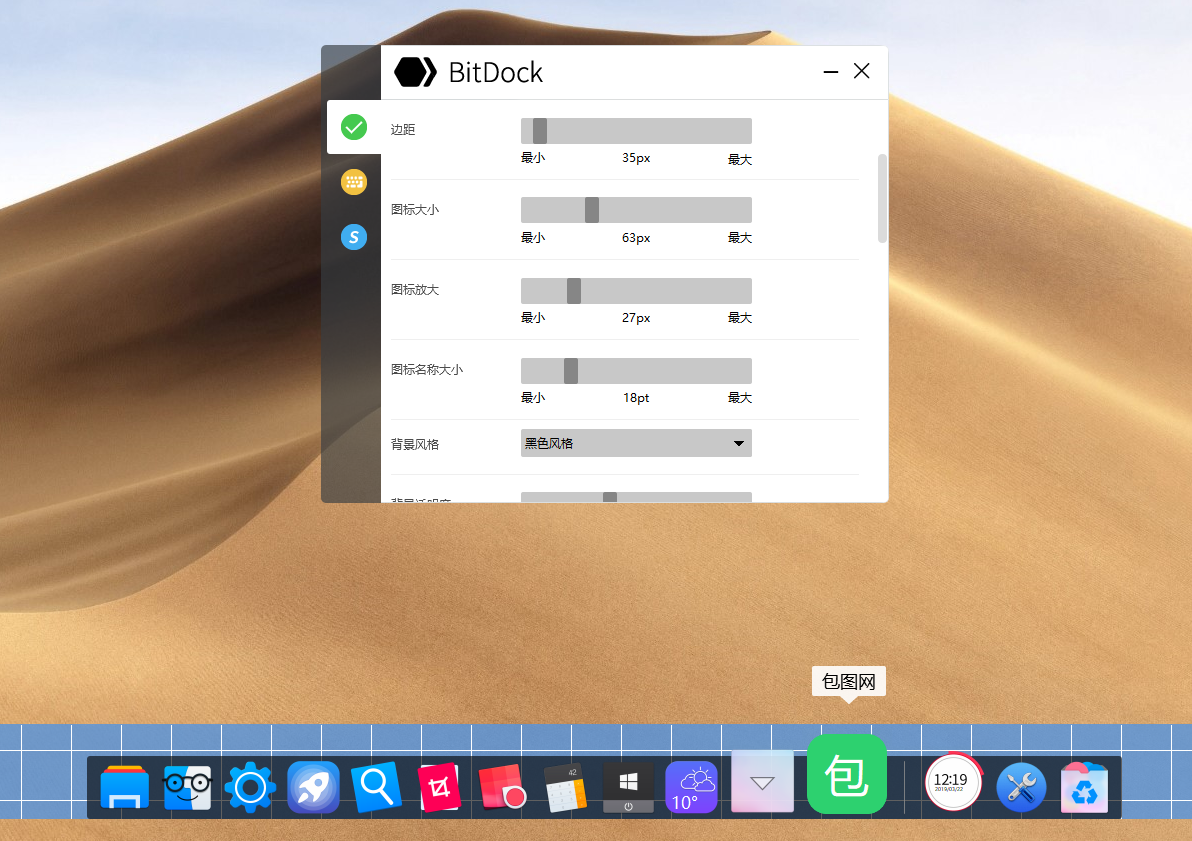Click the settings panel vertical scrollbar
Viewport: 1192px width, 841px height.
point(883,198)
